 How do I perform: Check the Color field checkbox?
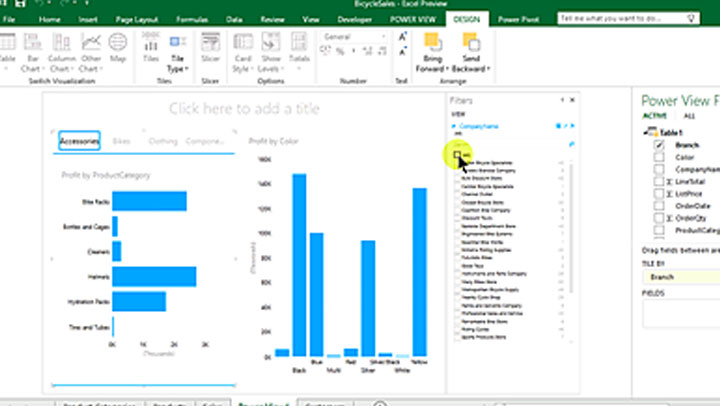[658, 157]
